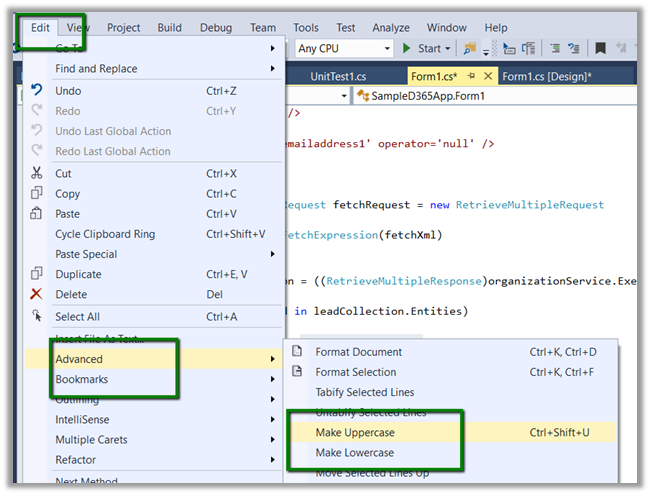Choose Make Uppercase from Advanced submenu

(355, 432)
